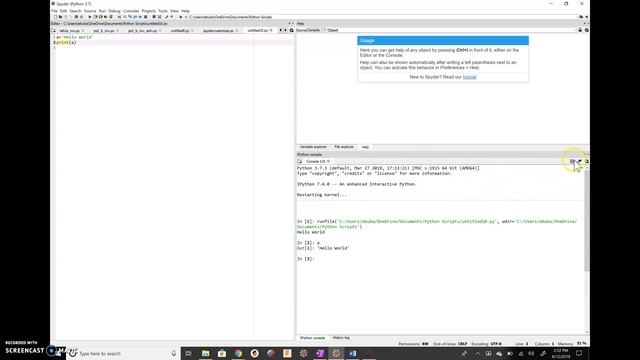The width and height of the screenshot is (640, 360).
Task: Switch to the History log tab
Action: point(341,338)
